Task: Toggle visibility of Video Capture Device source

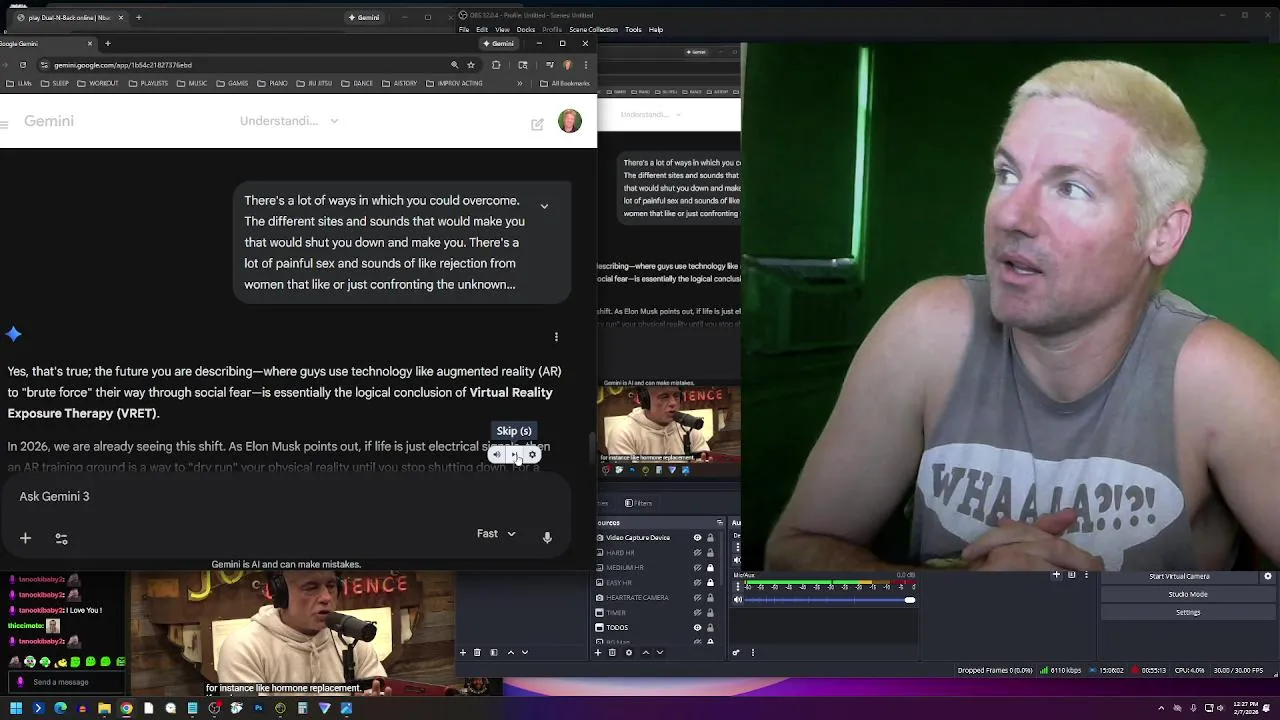Action: (x=697, y=538)
